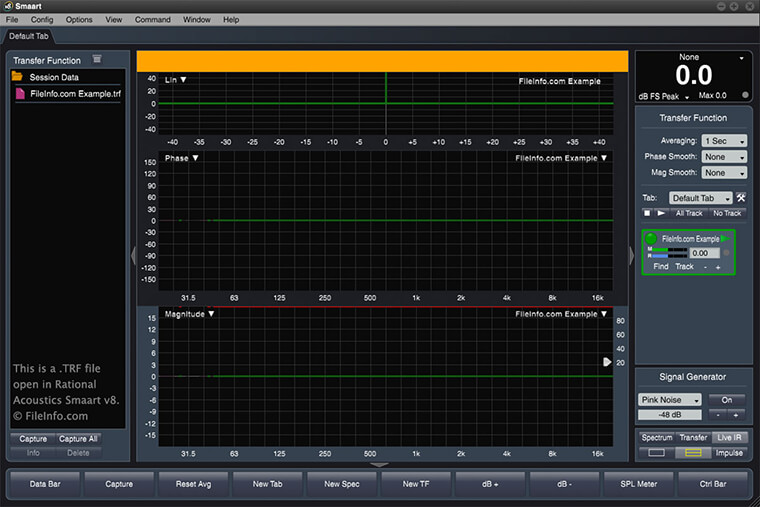Click the SPL Meter button
This screenshot has height=507, width=760.
638,484
